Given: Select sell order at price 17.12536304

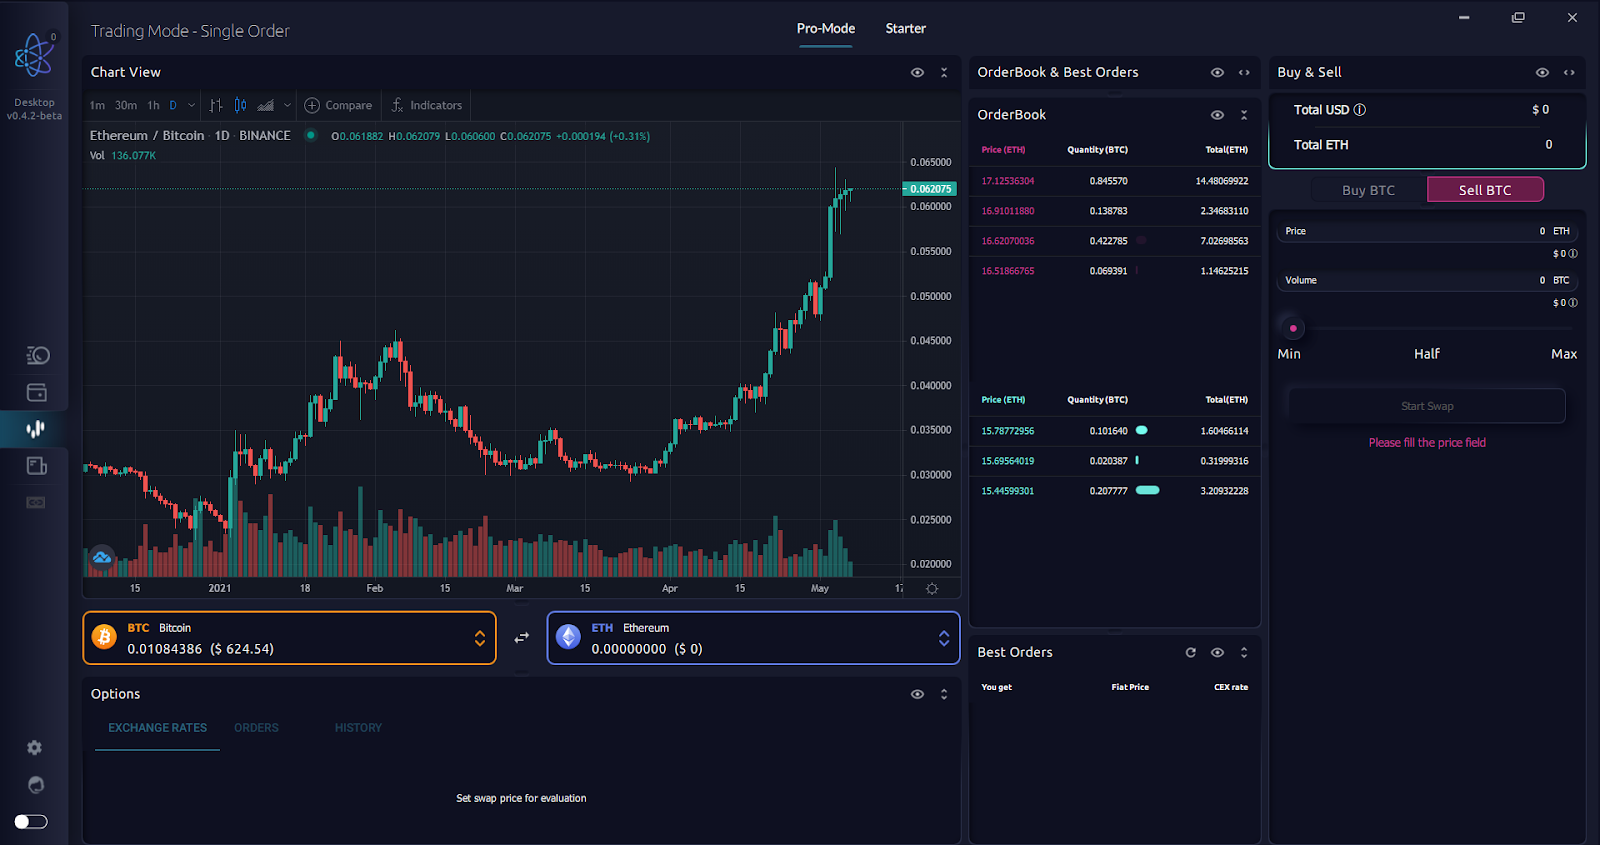Looking at the screenshot, I should (1114, 181).
